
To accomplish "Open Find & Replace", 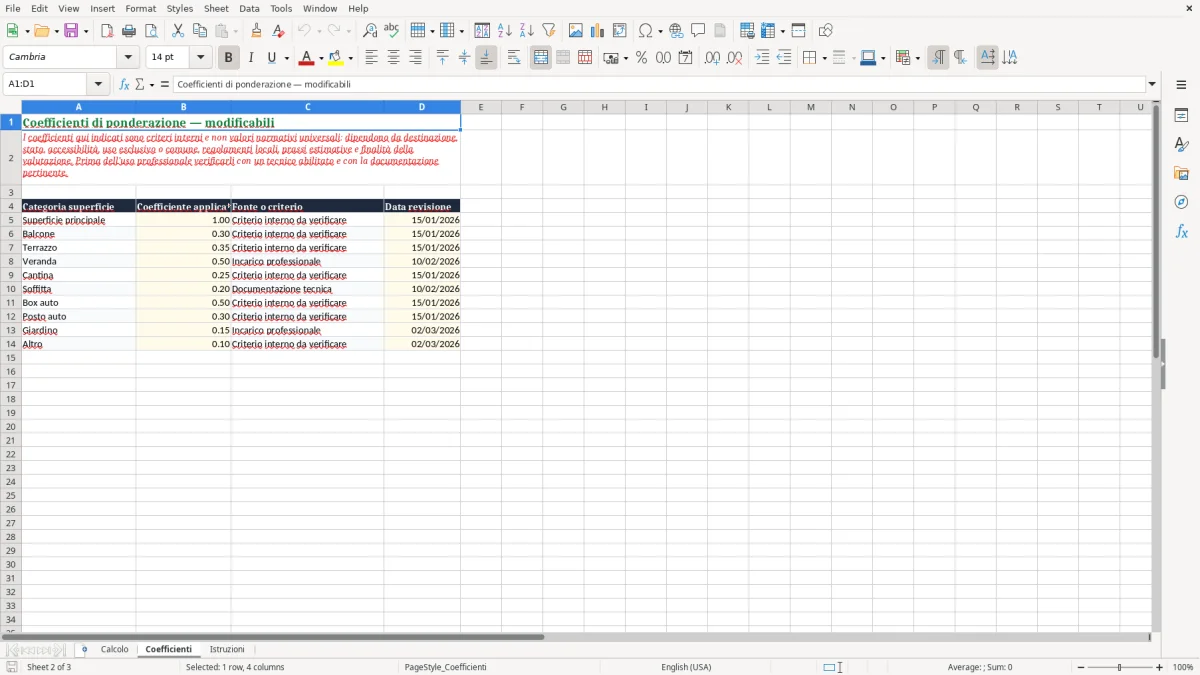I will point(370,31).
